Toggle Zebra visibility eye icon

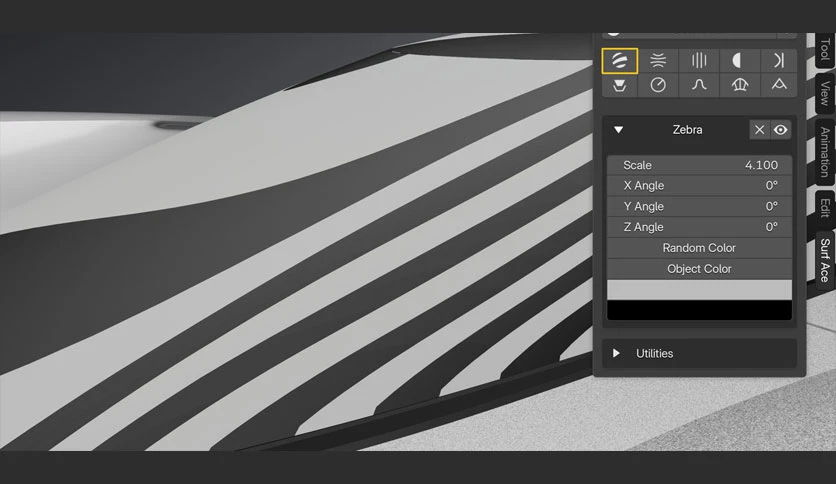781,130
